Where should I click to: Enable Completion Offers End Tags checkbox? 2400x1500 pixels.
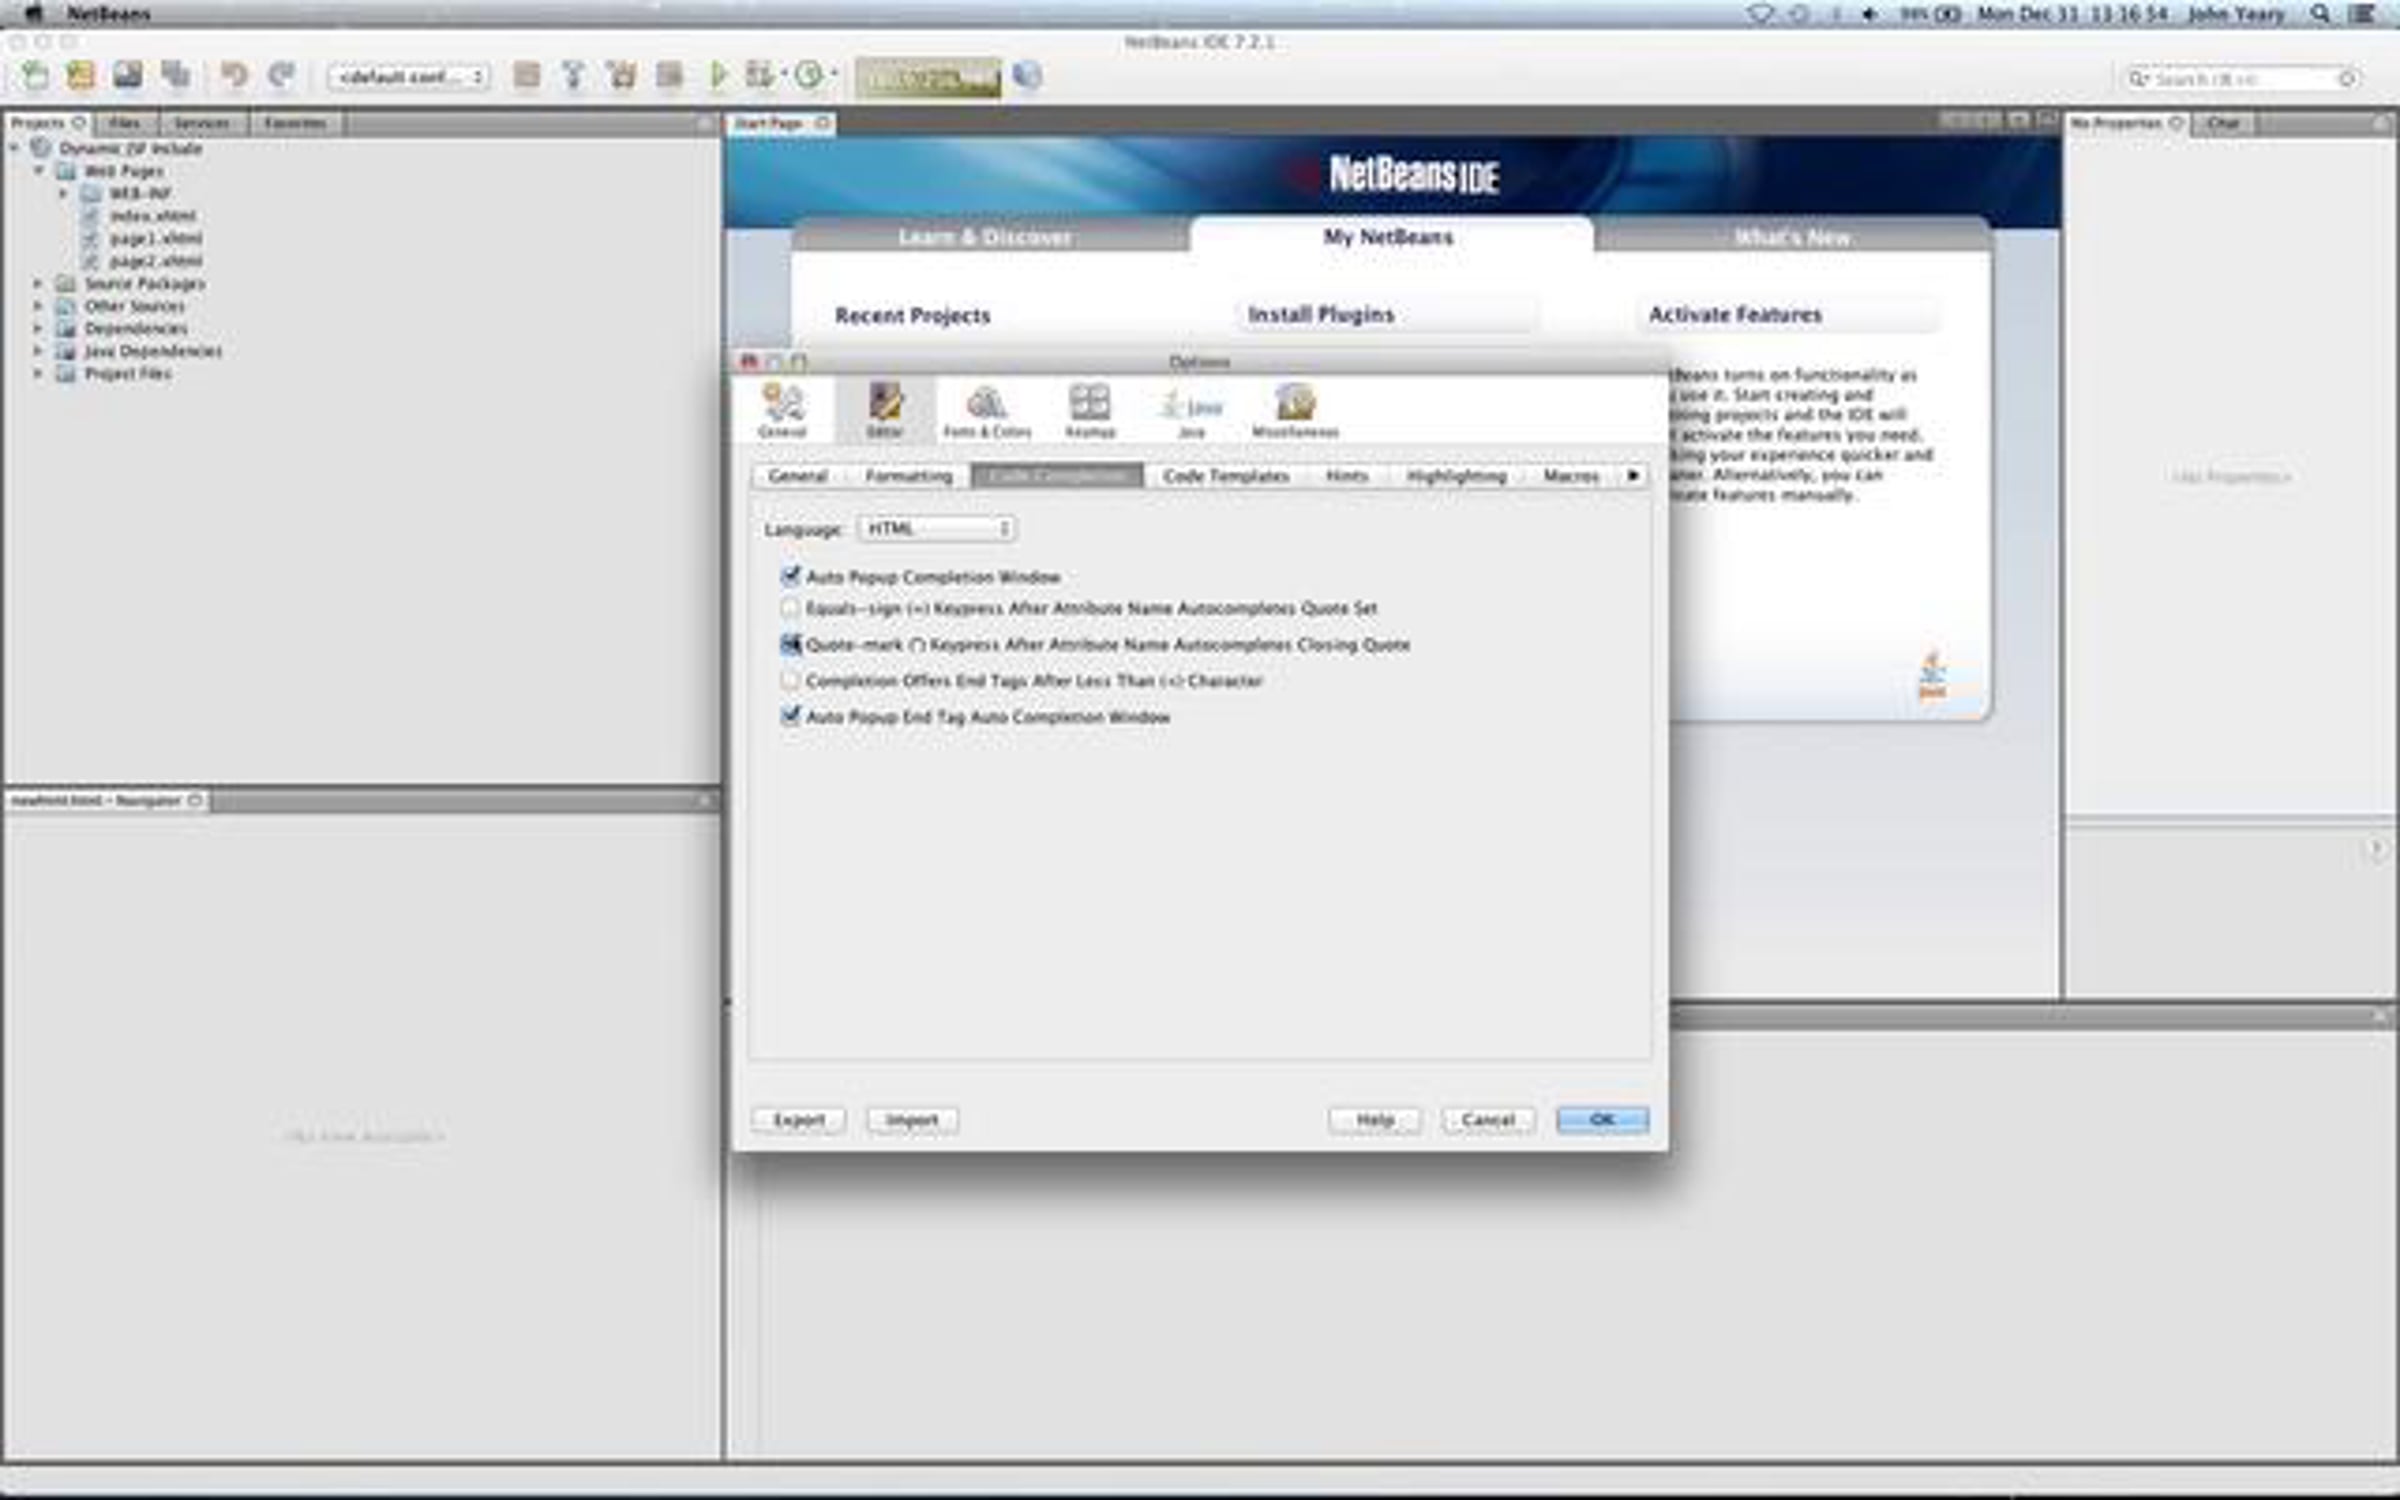[791, 681]
